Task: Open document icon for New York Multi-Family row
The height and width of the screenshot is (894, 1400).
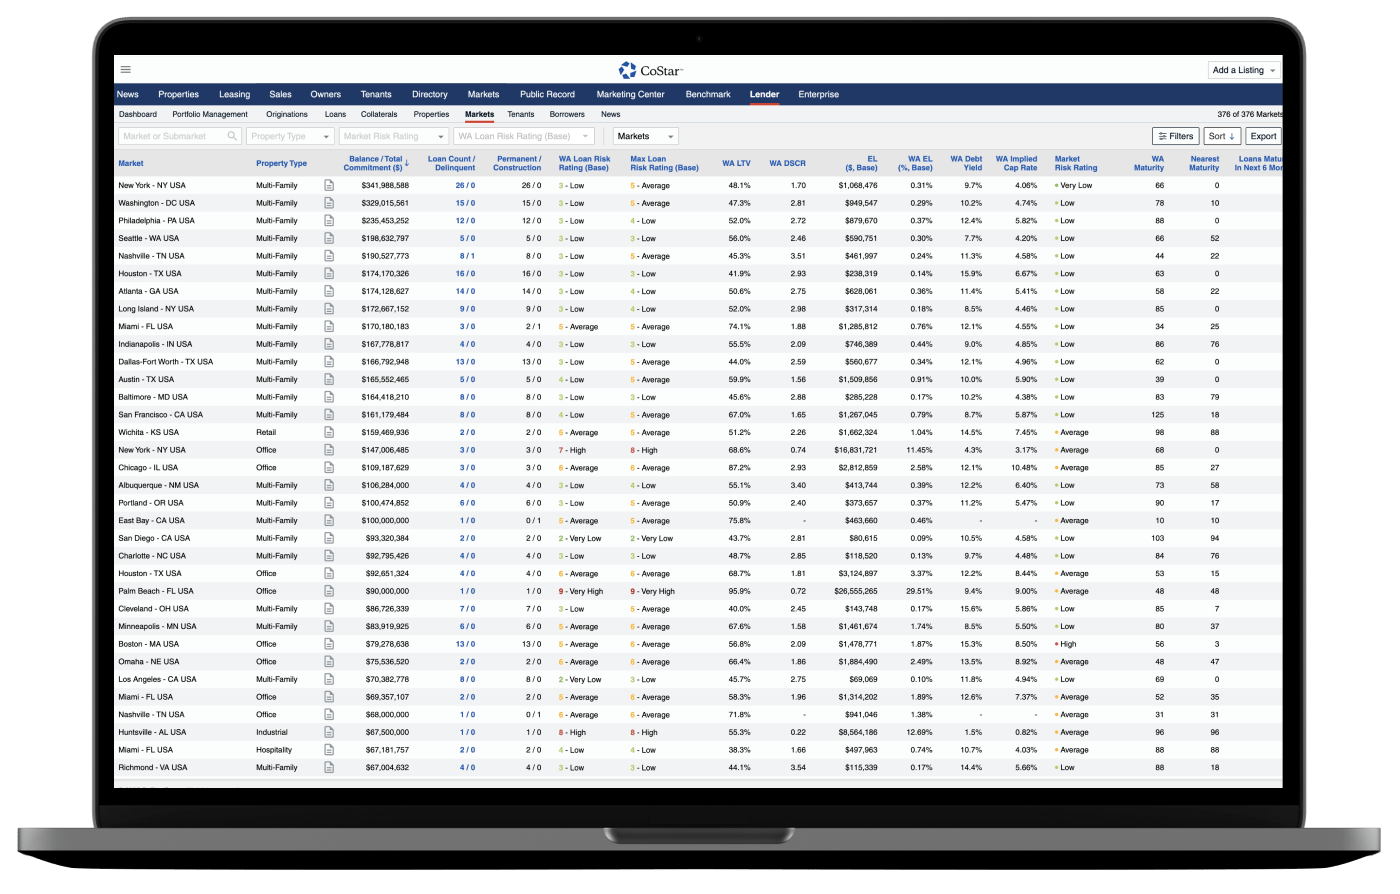Action: click(x=329, y=185)
